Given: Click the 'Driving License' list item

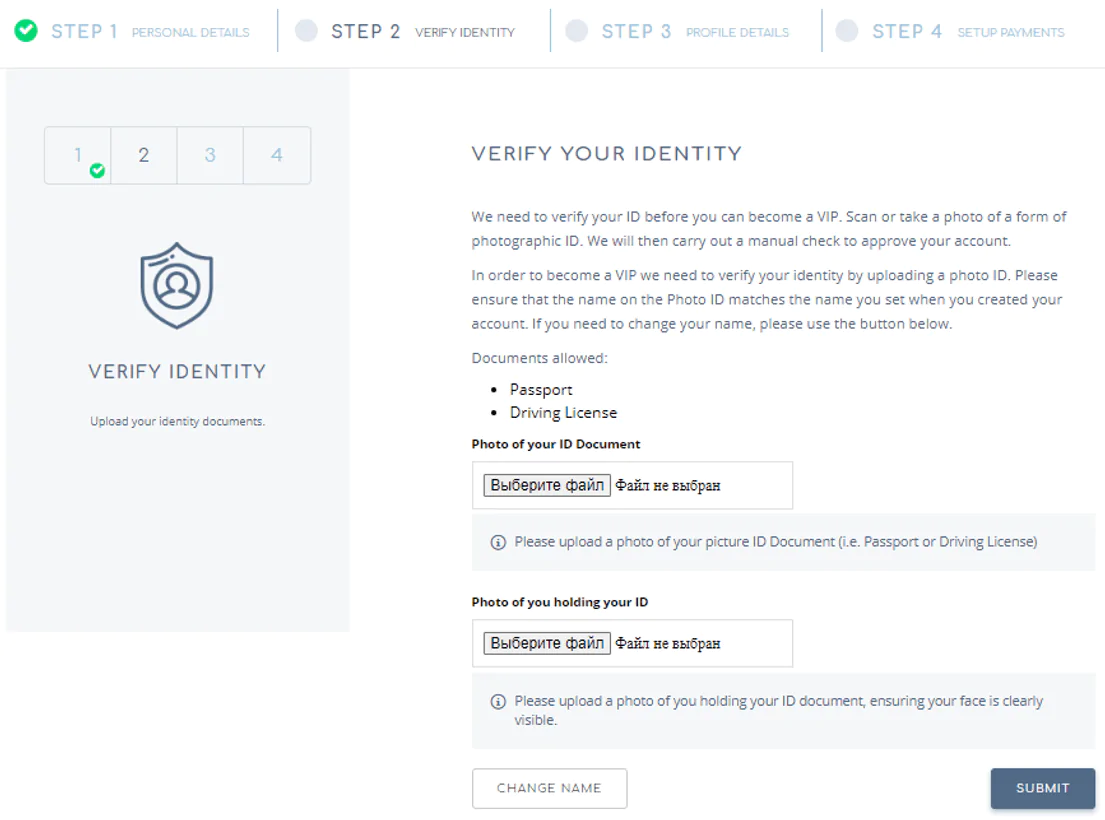Looking at the screenshot, I should point(564,413).
